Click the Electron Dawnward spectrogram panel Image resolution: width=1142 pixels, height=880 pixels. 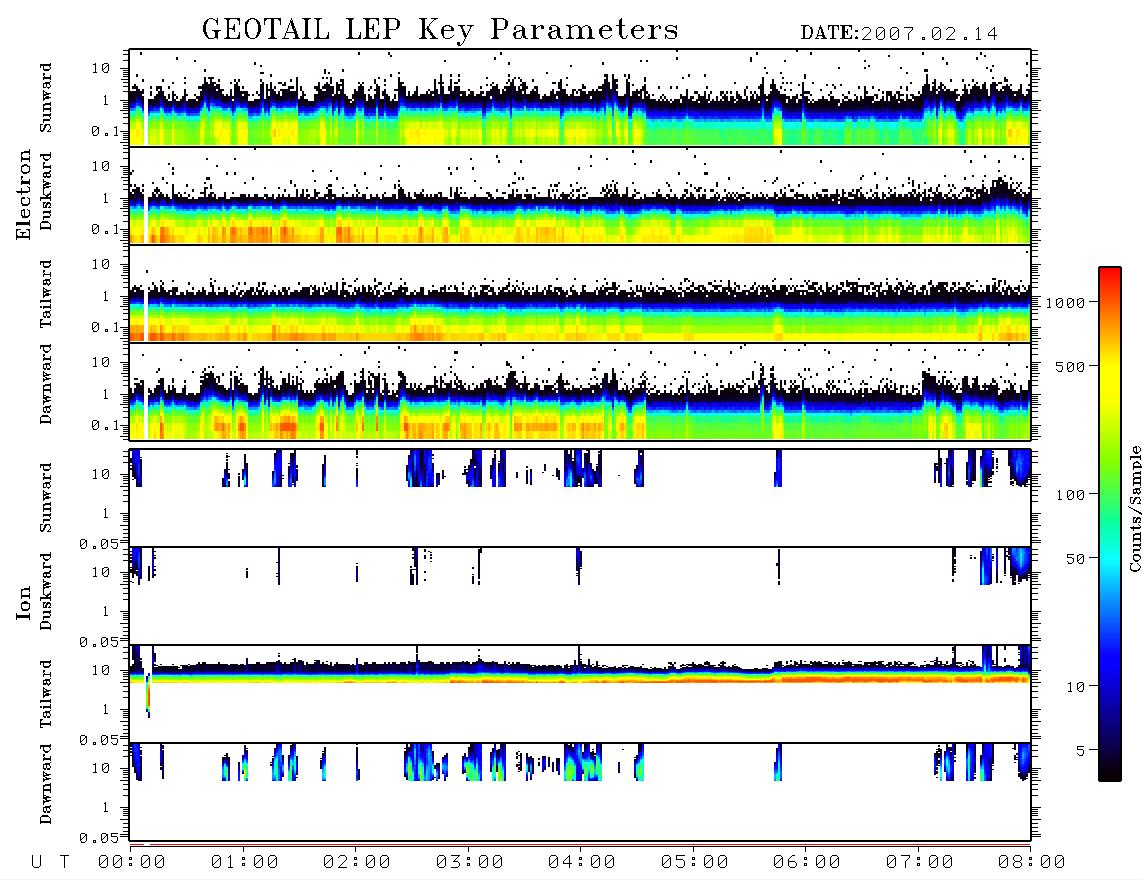pyautogui.click(x=580, y=391)
